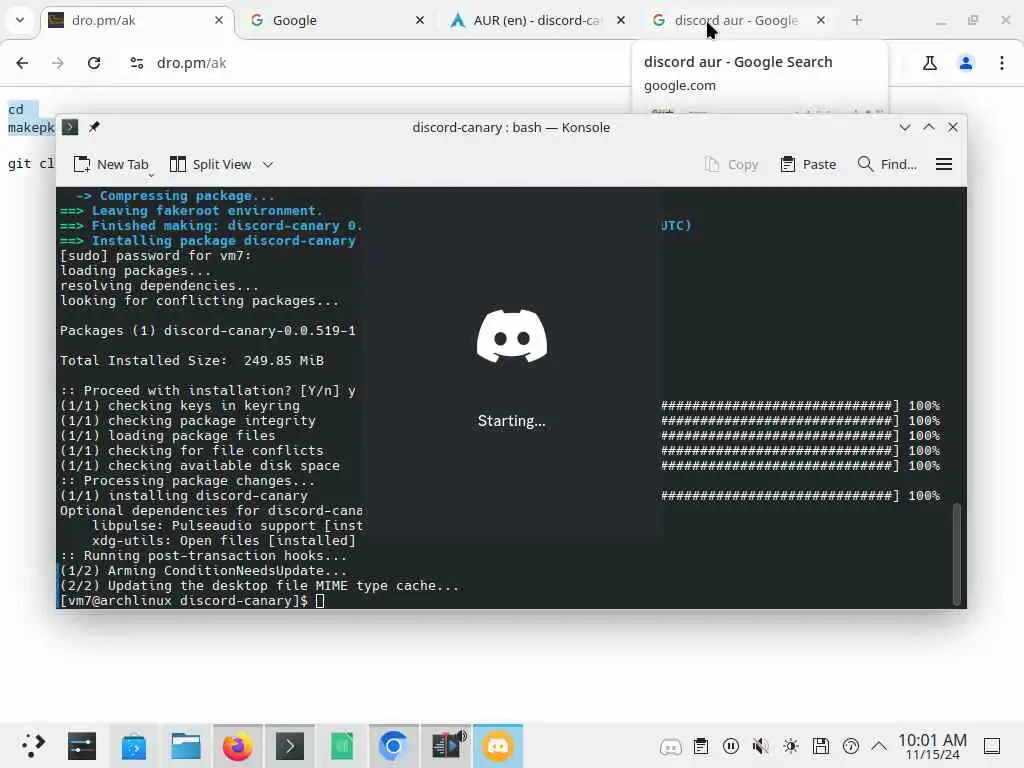
Task: Open site information icon in address bar
Action: click(x=136, y=63)
